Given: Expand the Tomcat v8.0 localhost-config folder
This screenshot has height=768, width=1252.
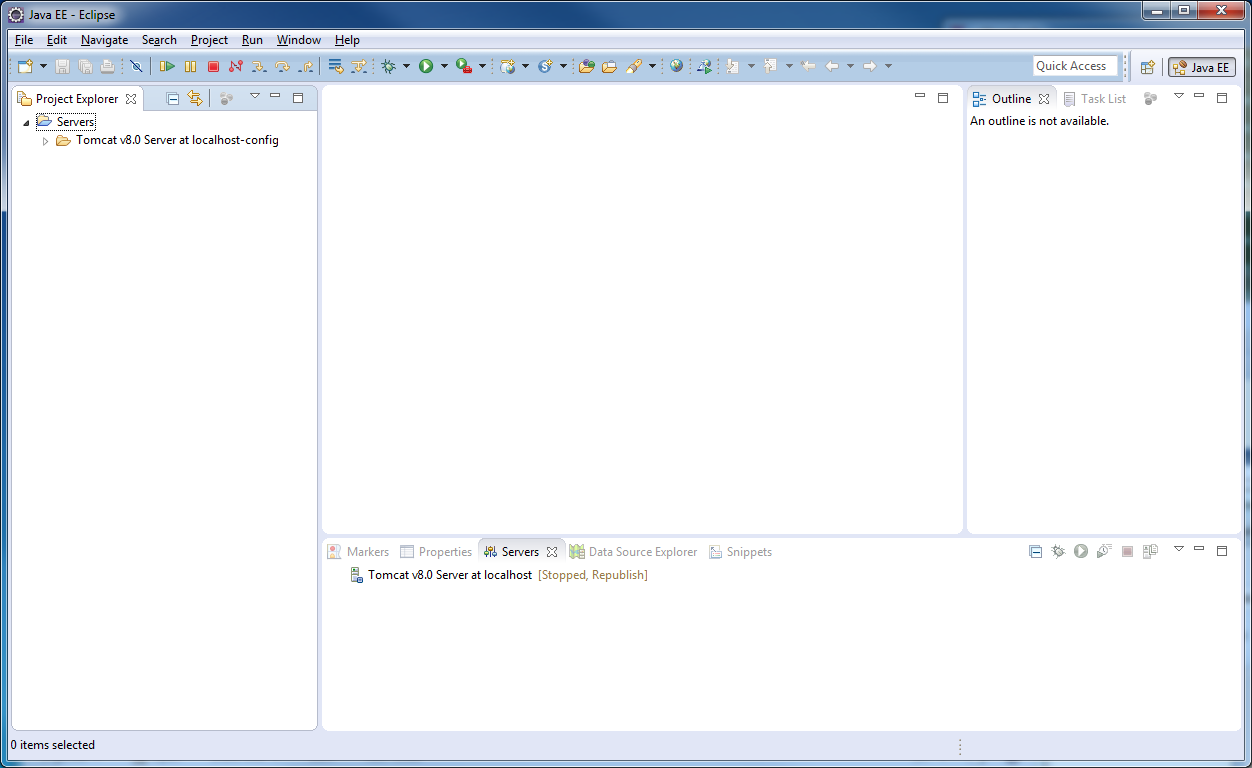Looking at the screenshot, I should coord(45,141).
